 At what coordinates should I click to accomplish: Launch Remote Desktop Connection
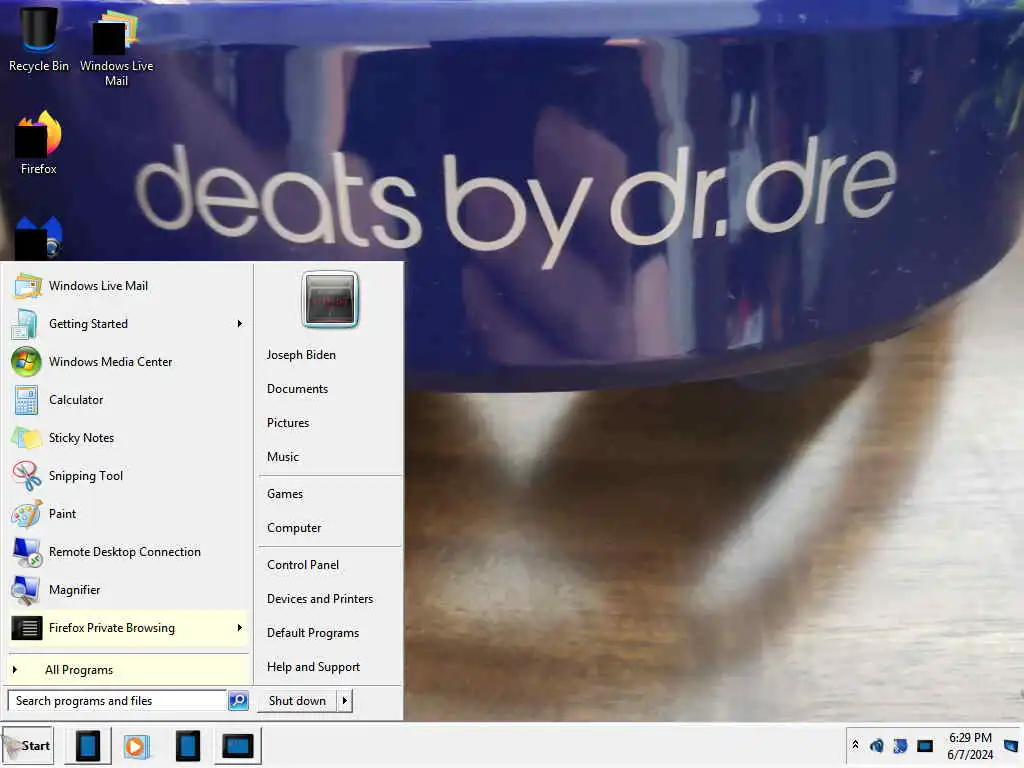point(127,552)
